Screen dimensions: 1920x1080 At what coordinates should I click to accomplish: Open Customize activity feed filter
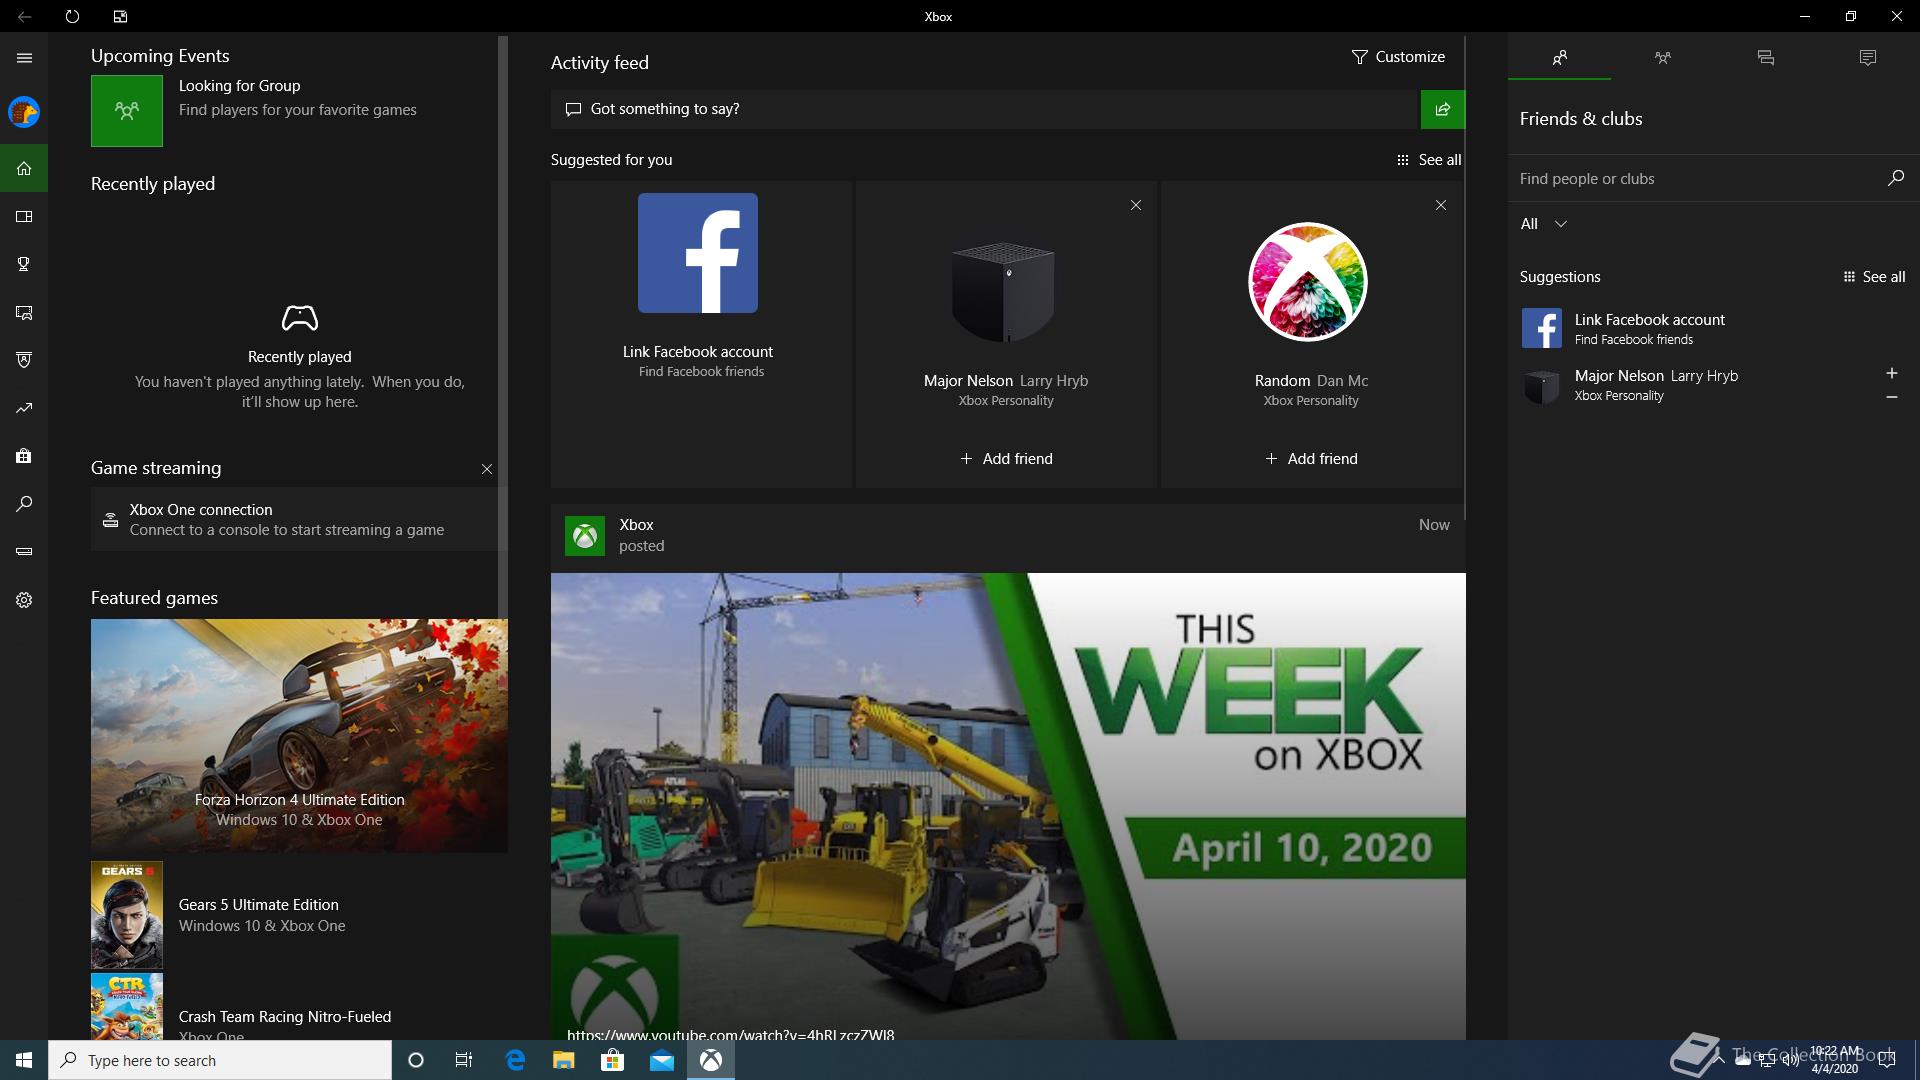(x=1398, y=57)
